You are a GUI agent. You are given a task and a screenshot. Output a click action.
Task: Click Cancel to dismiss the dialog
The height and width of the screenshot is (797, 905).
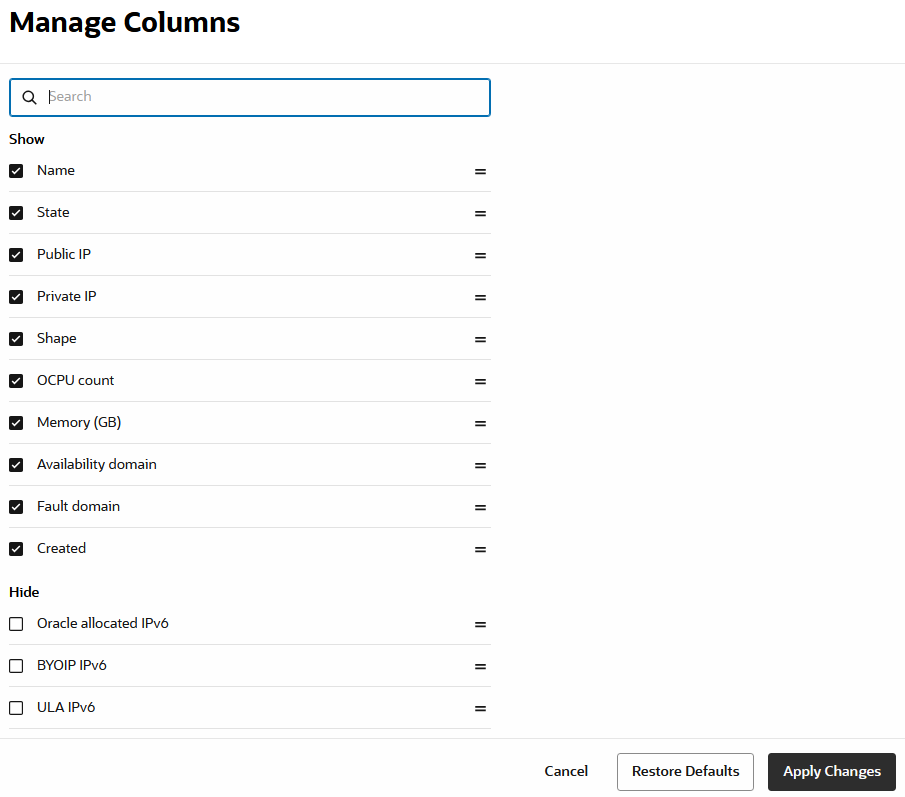point(566,771)
